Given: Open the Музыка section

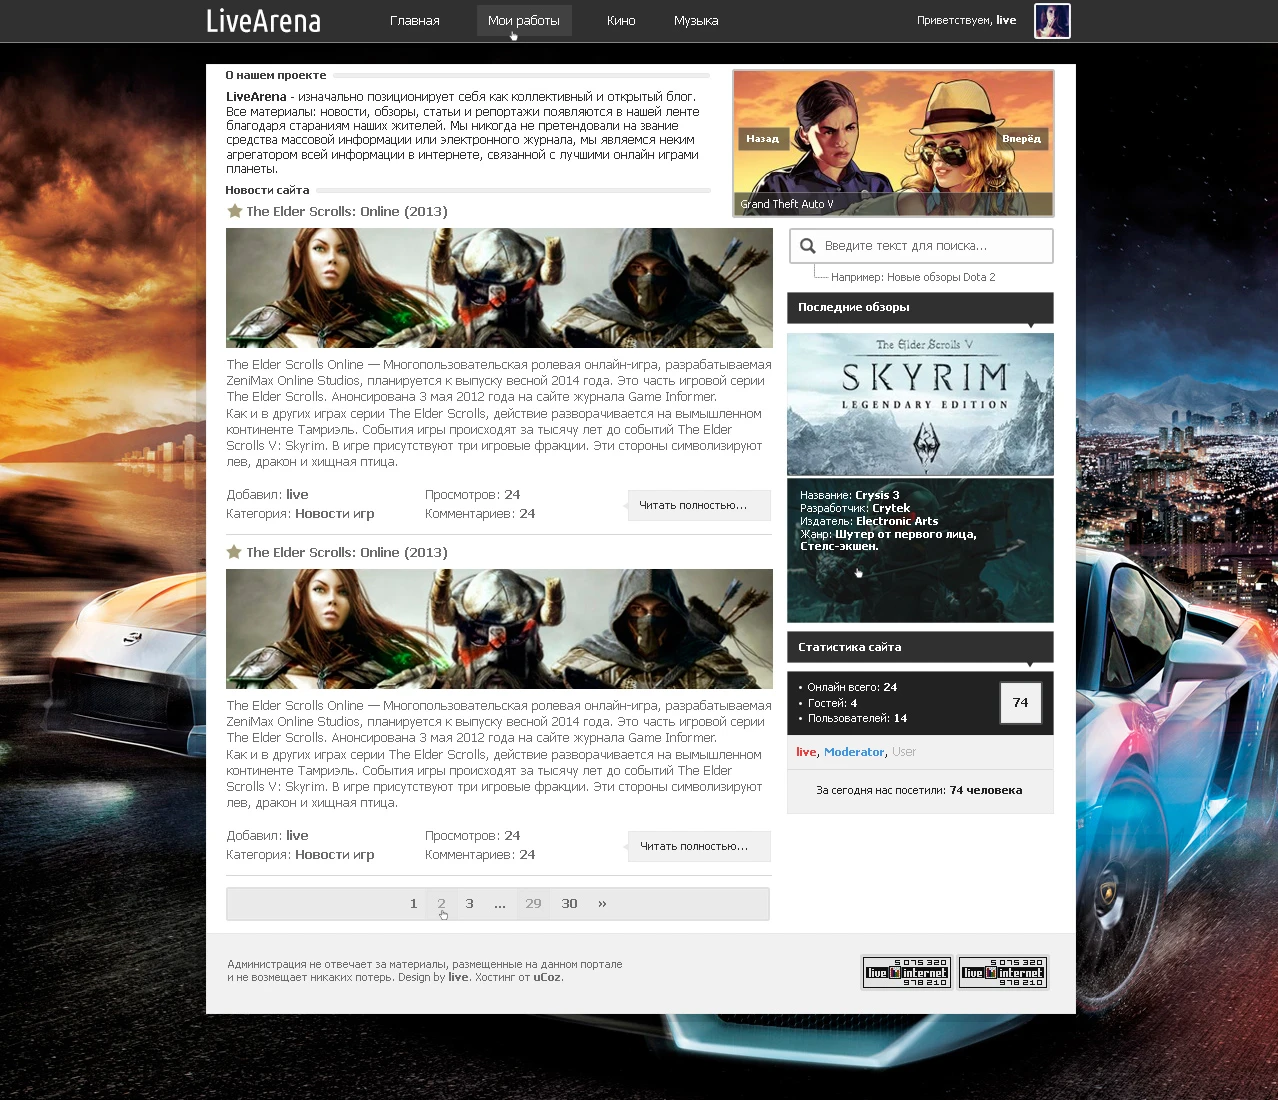Looking at the screenshot, I should 696,21.
